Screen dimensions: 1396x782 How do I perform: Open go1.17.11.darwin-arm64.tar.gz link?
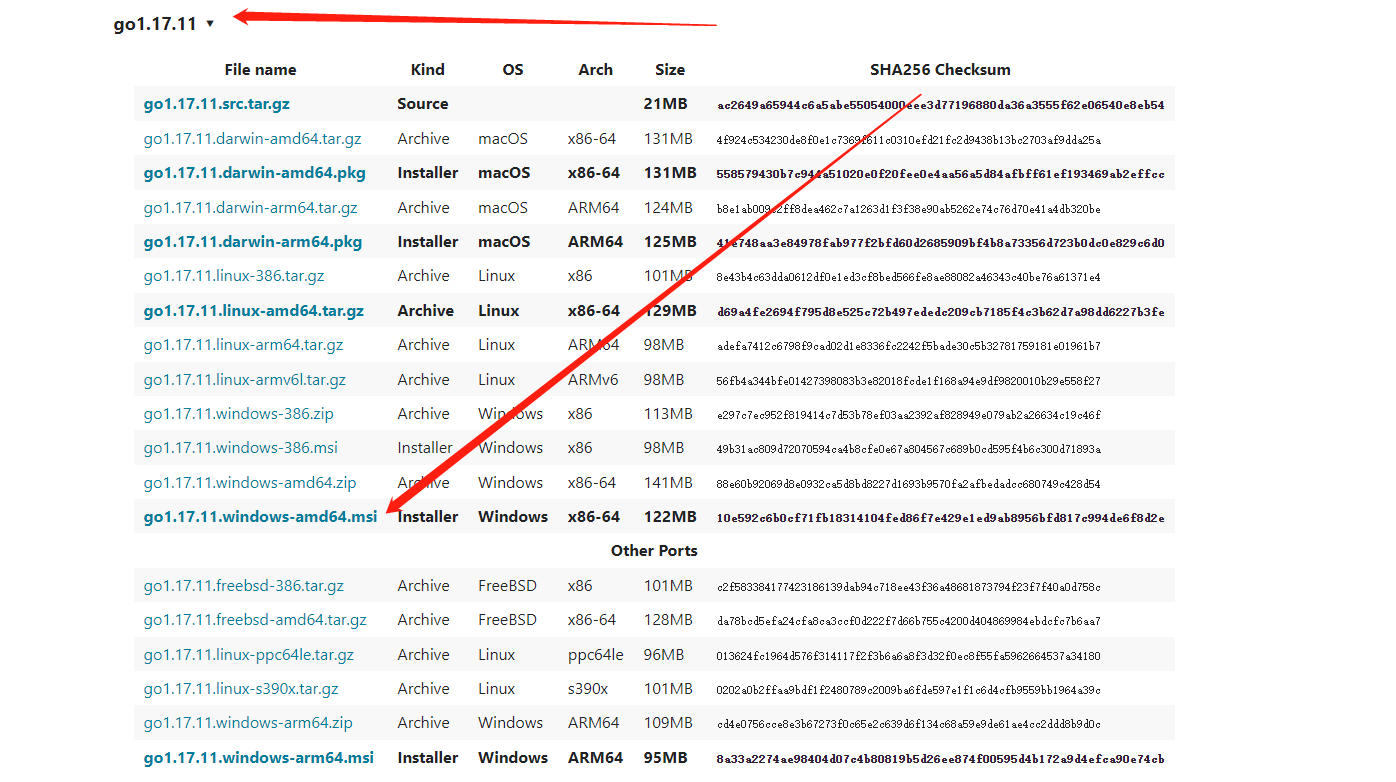pyautogui.click(x=250, y=208)
